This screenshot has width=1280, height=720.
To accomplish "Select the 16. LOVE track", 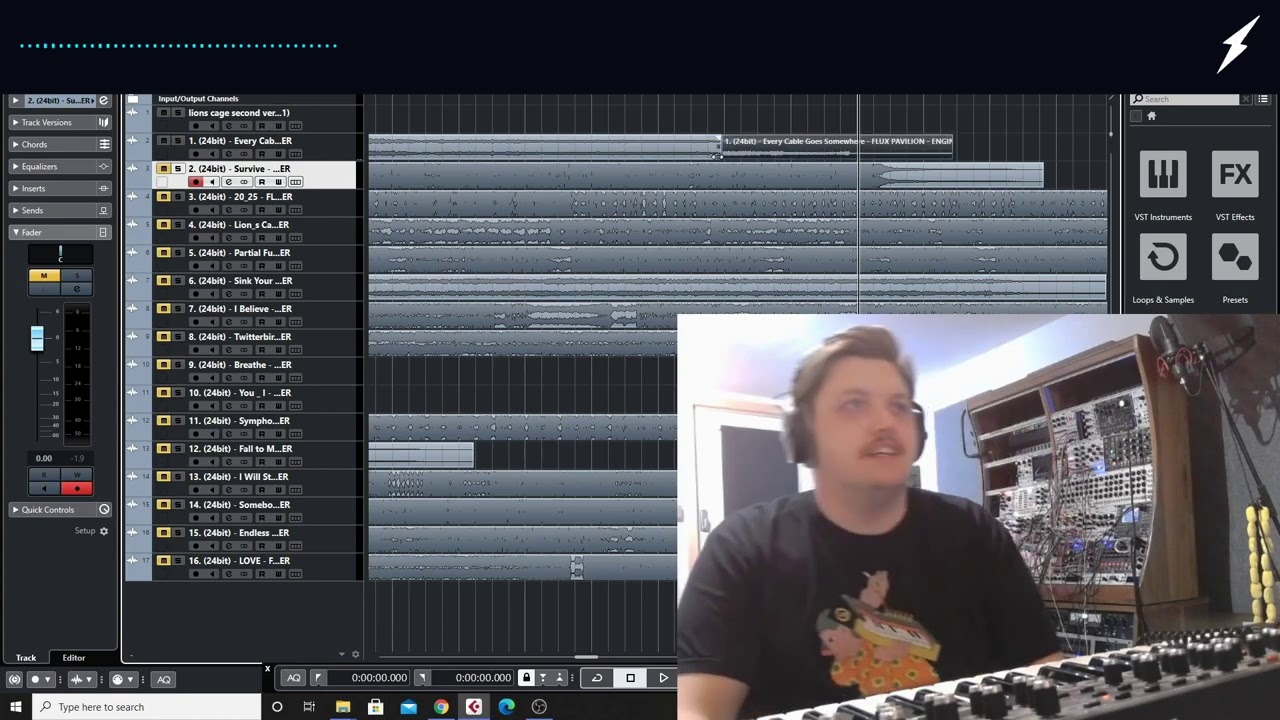I will tap(240, 561).
